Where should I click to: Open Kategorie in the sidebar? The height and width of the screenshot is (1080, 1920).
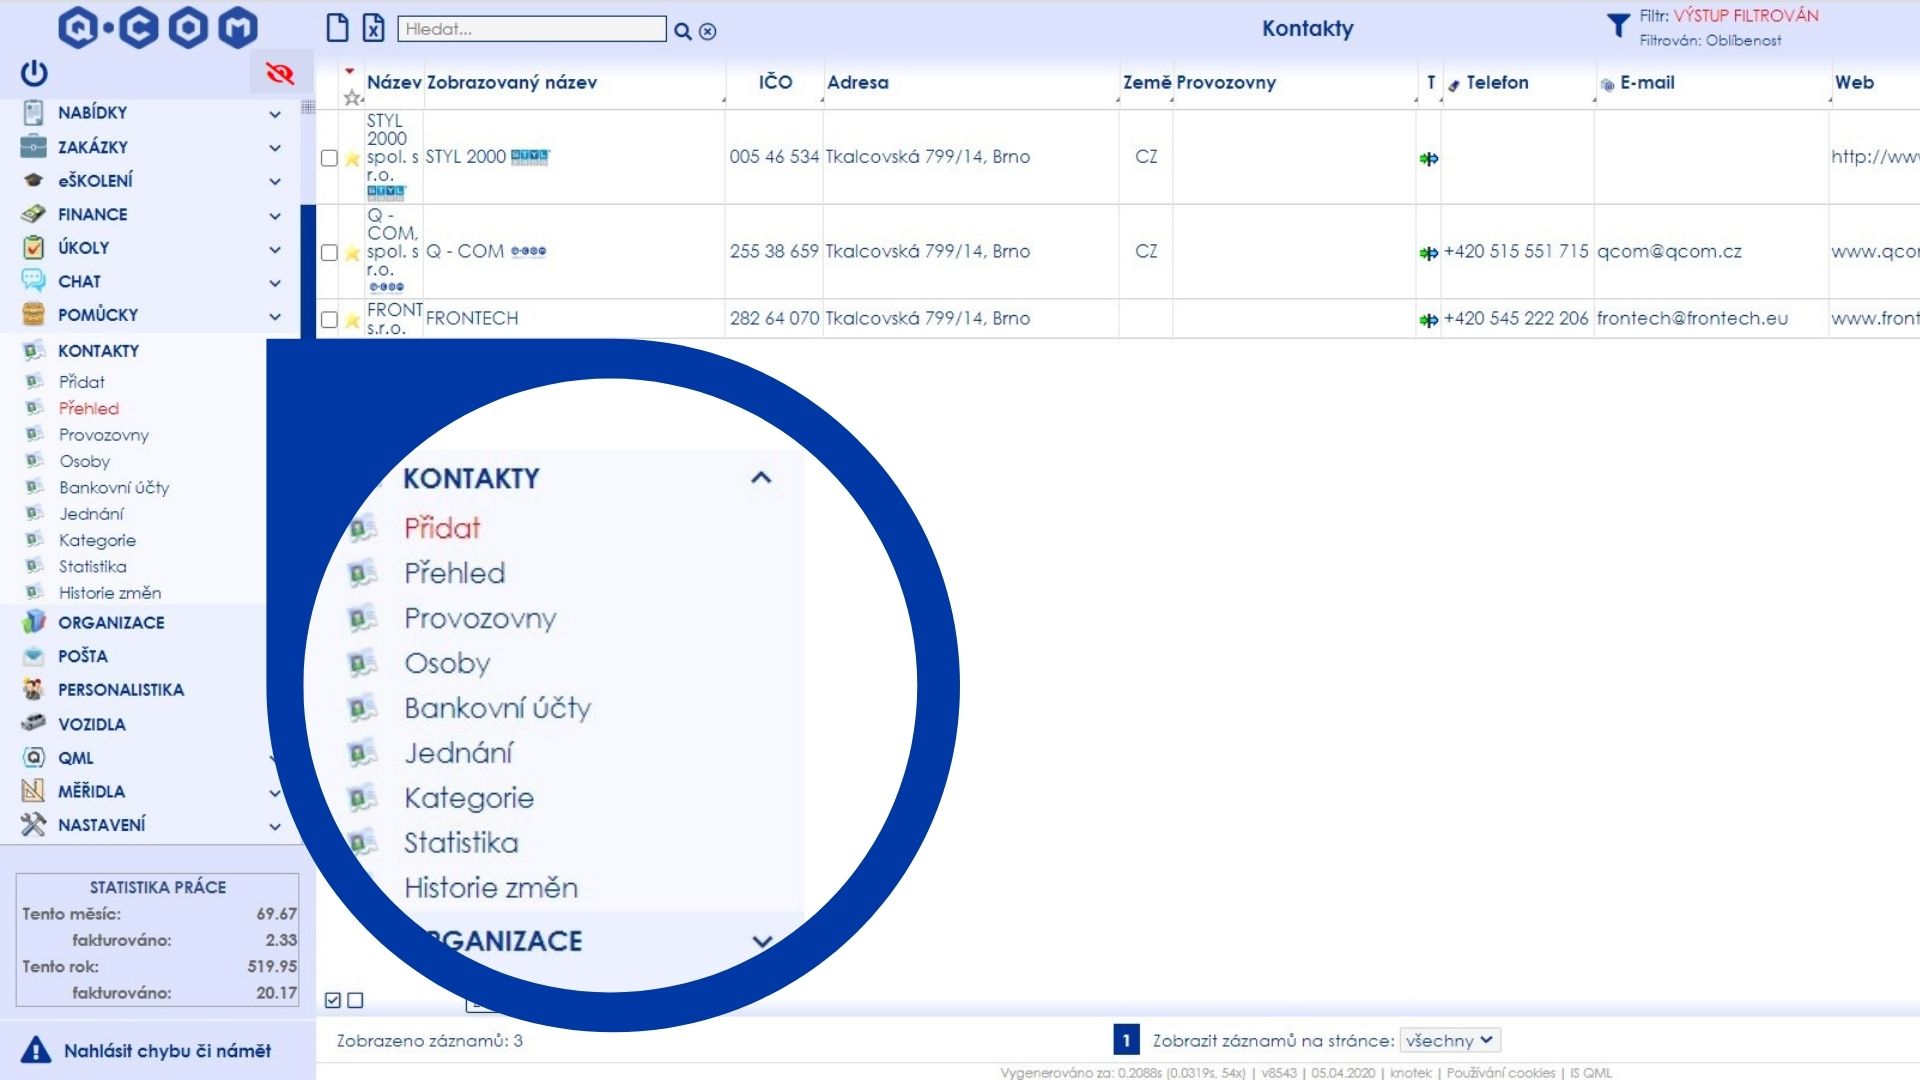pyautogui.click(x=97, y=540)
